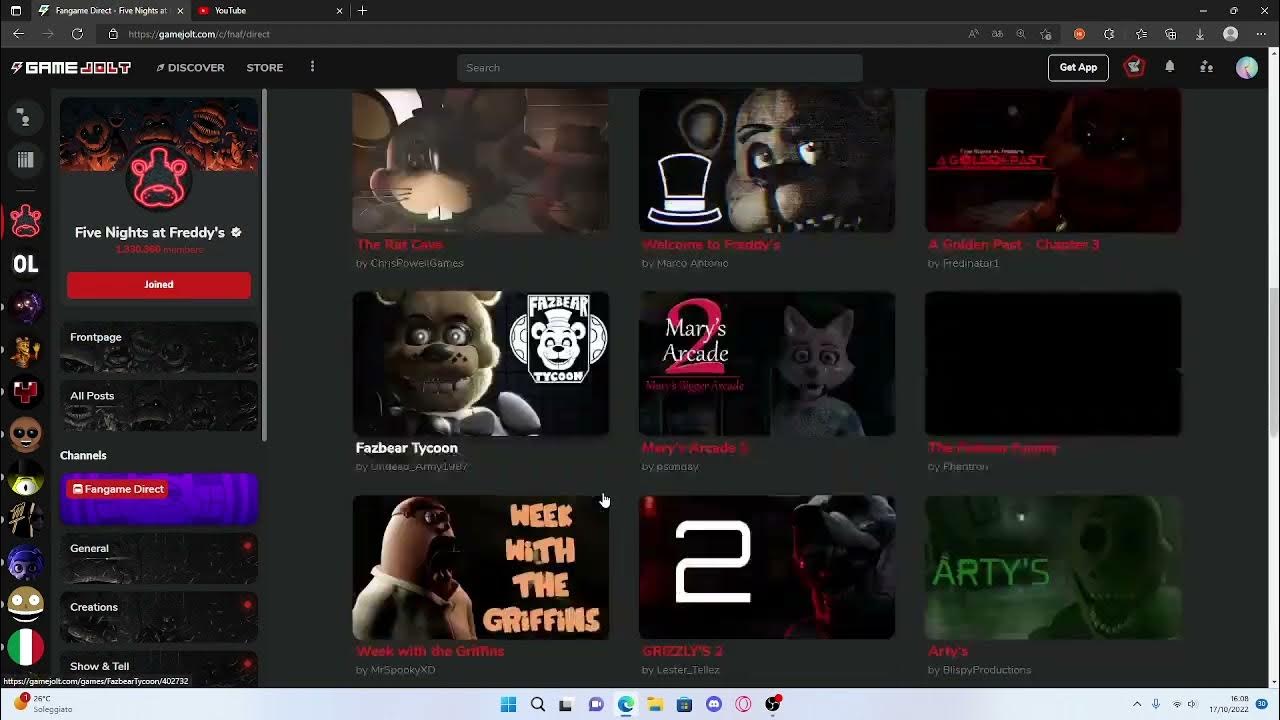Click the sidebar channel list scrollbar
1280x720 pixels.
pyautogui.click(x=265, y=265)
